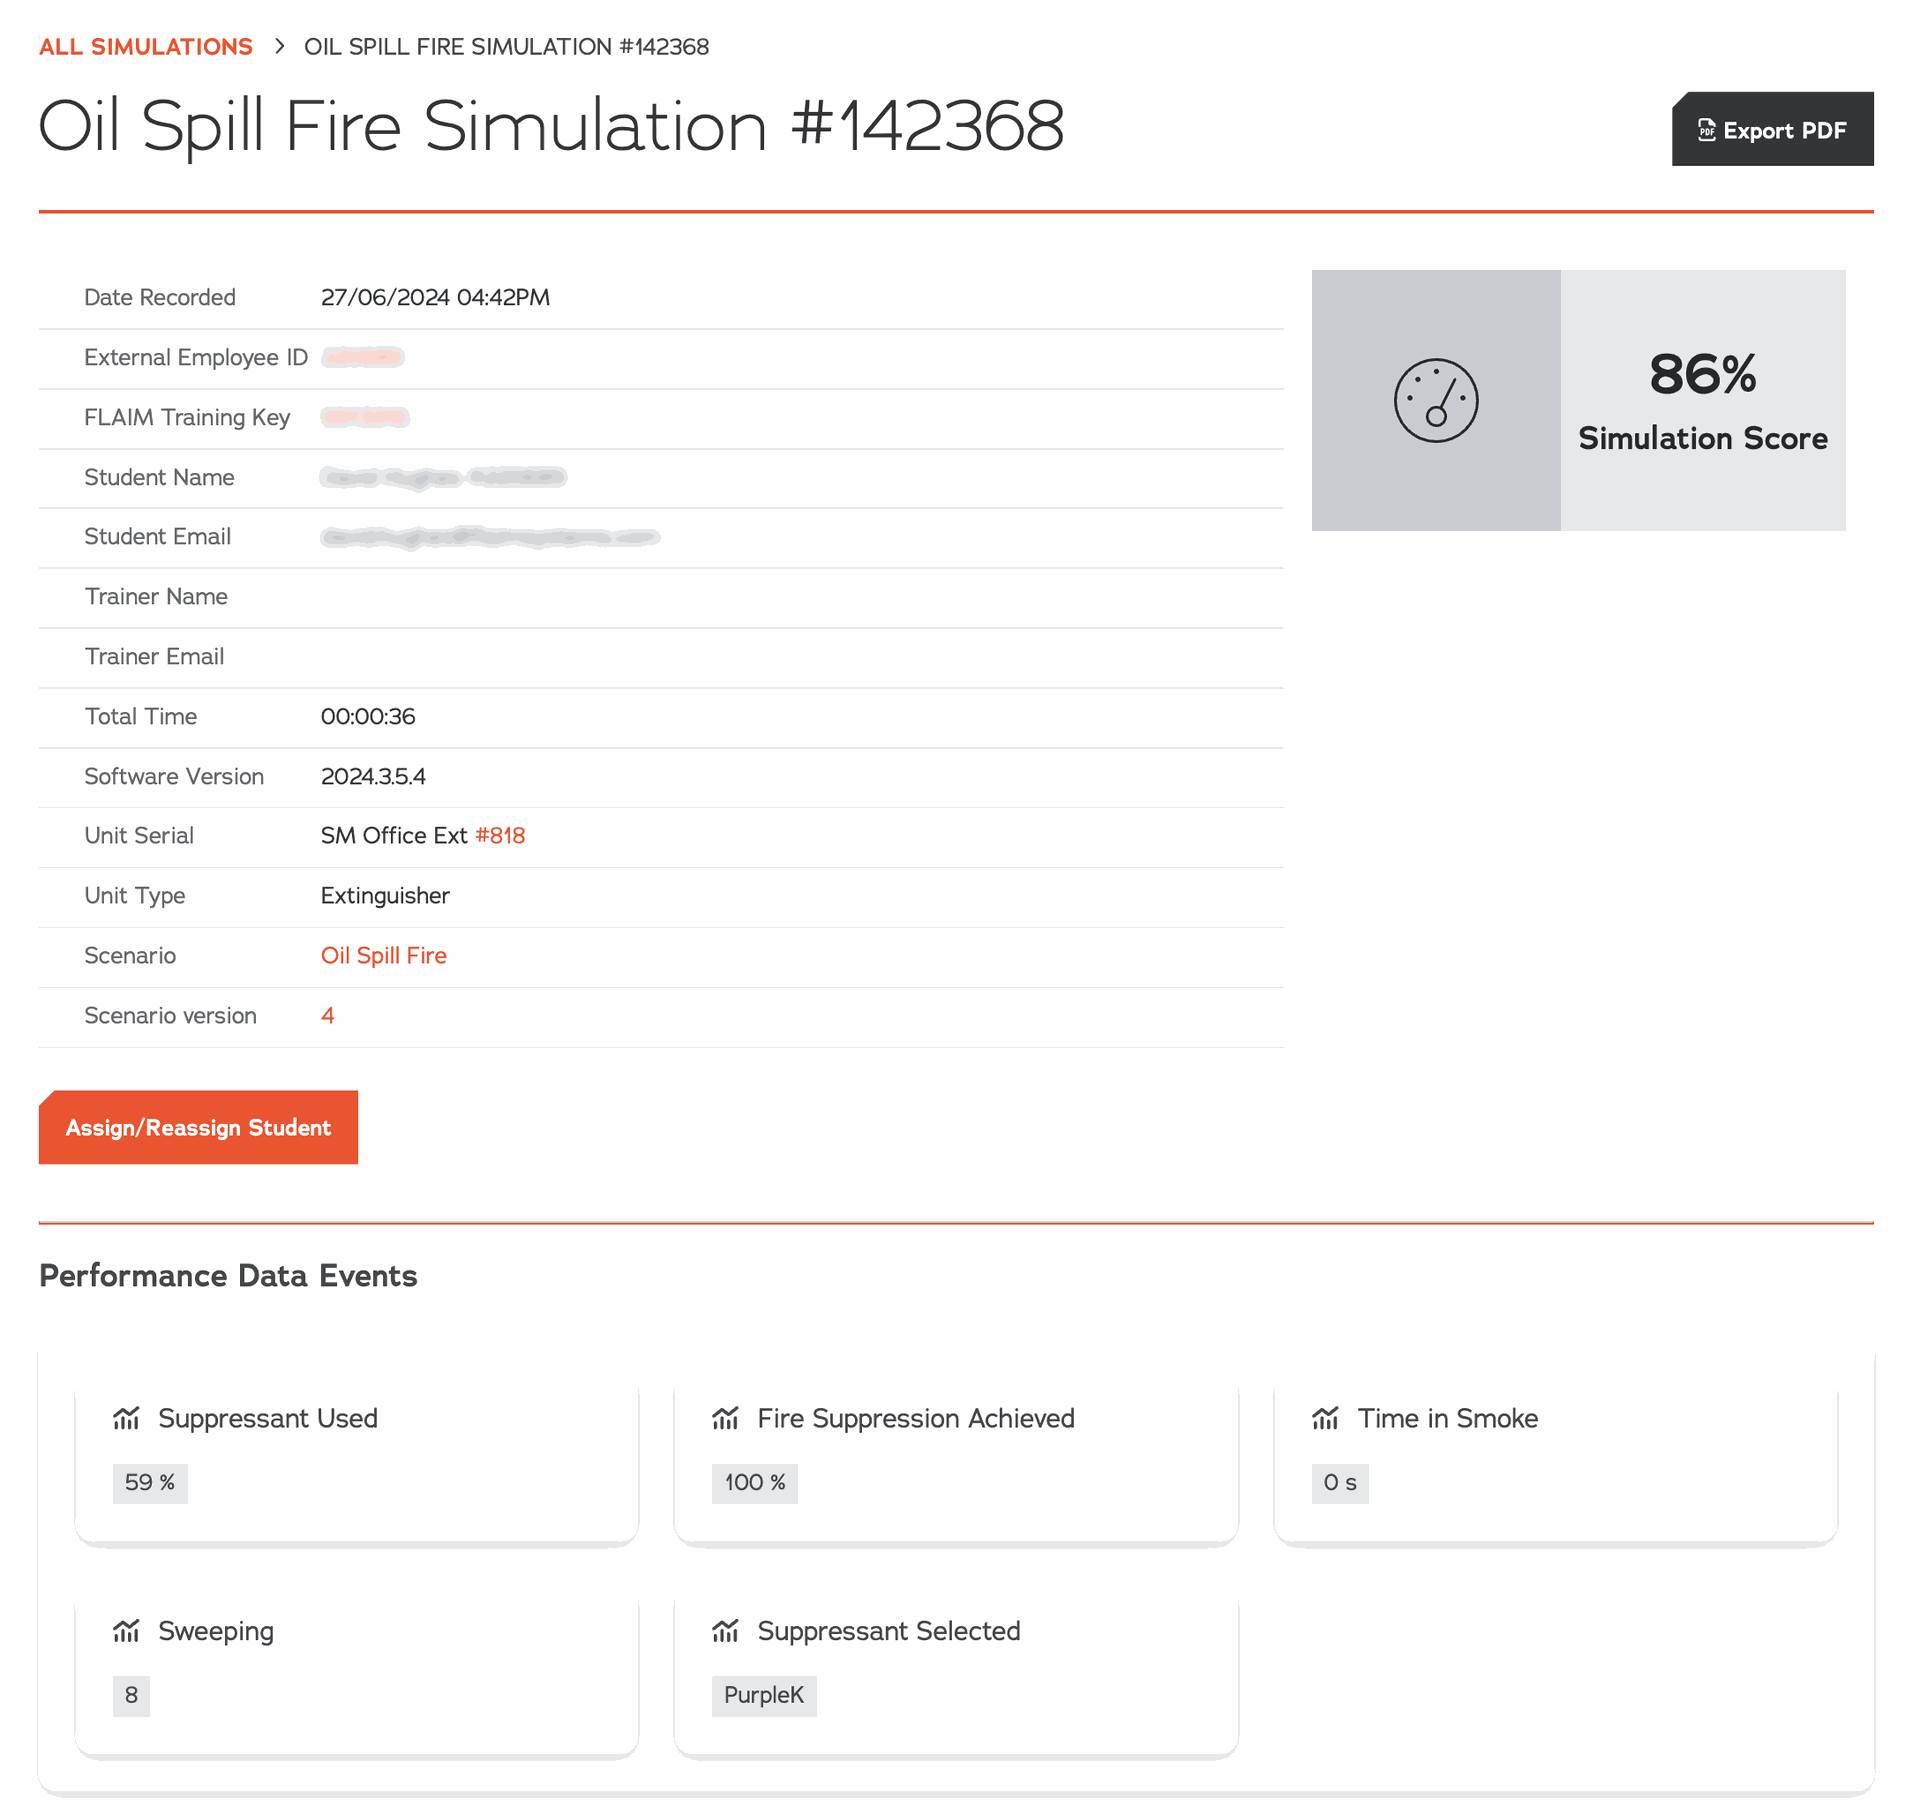Click the simulation score gauge icon
The height and width of the screenshot is (1814, 1920).
coord(1435,400)
